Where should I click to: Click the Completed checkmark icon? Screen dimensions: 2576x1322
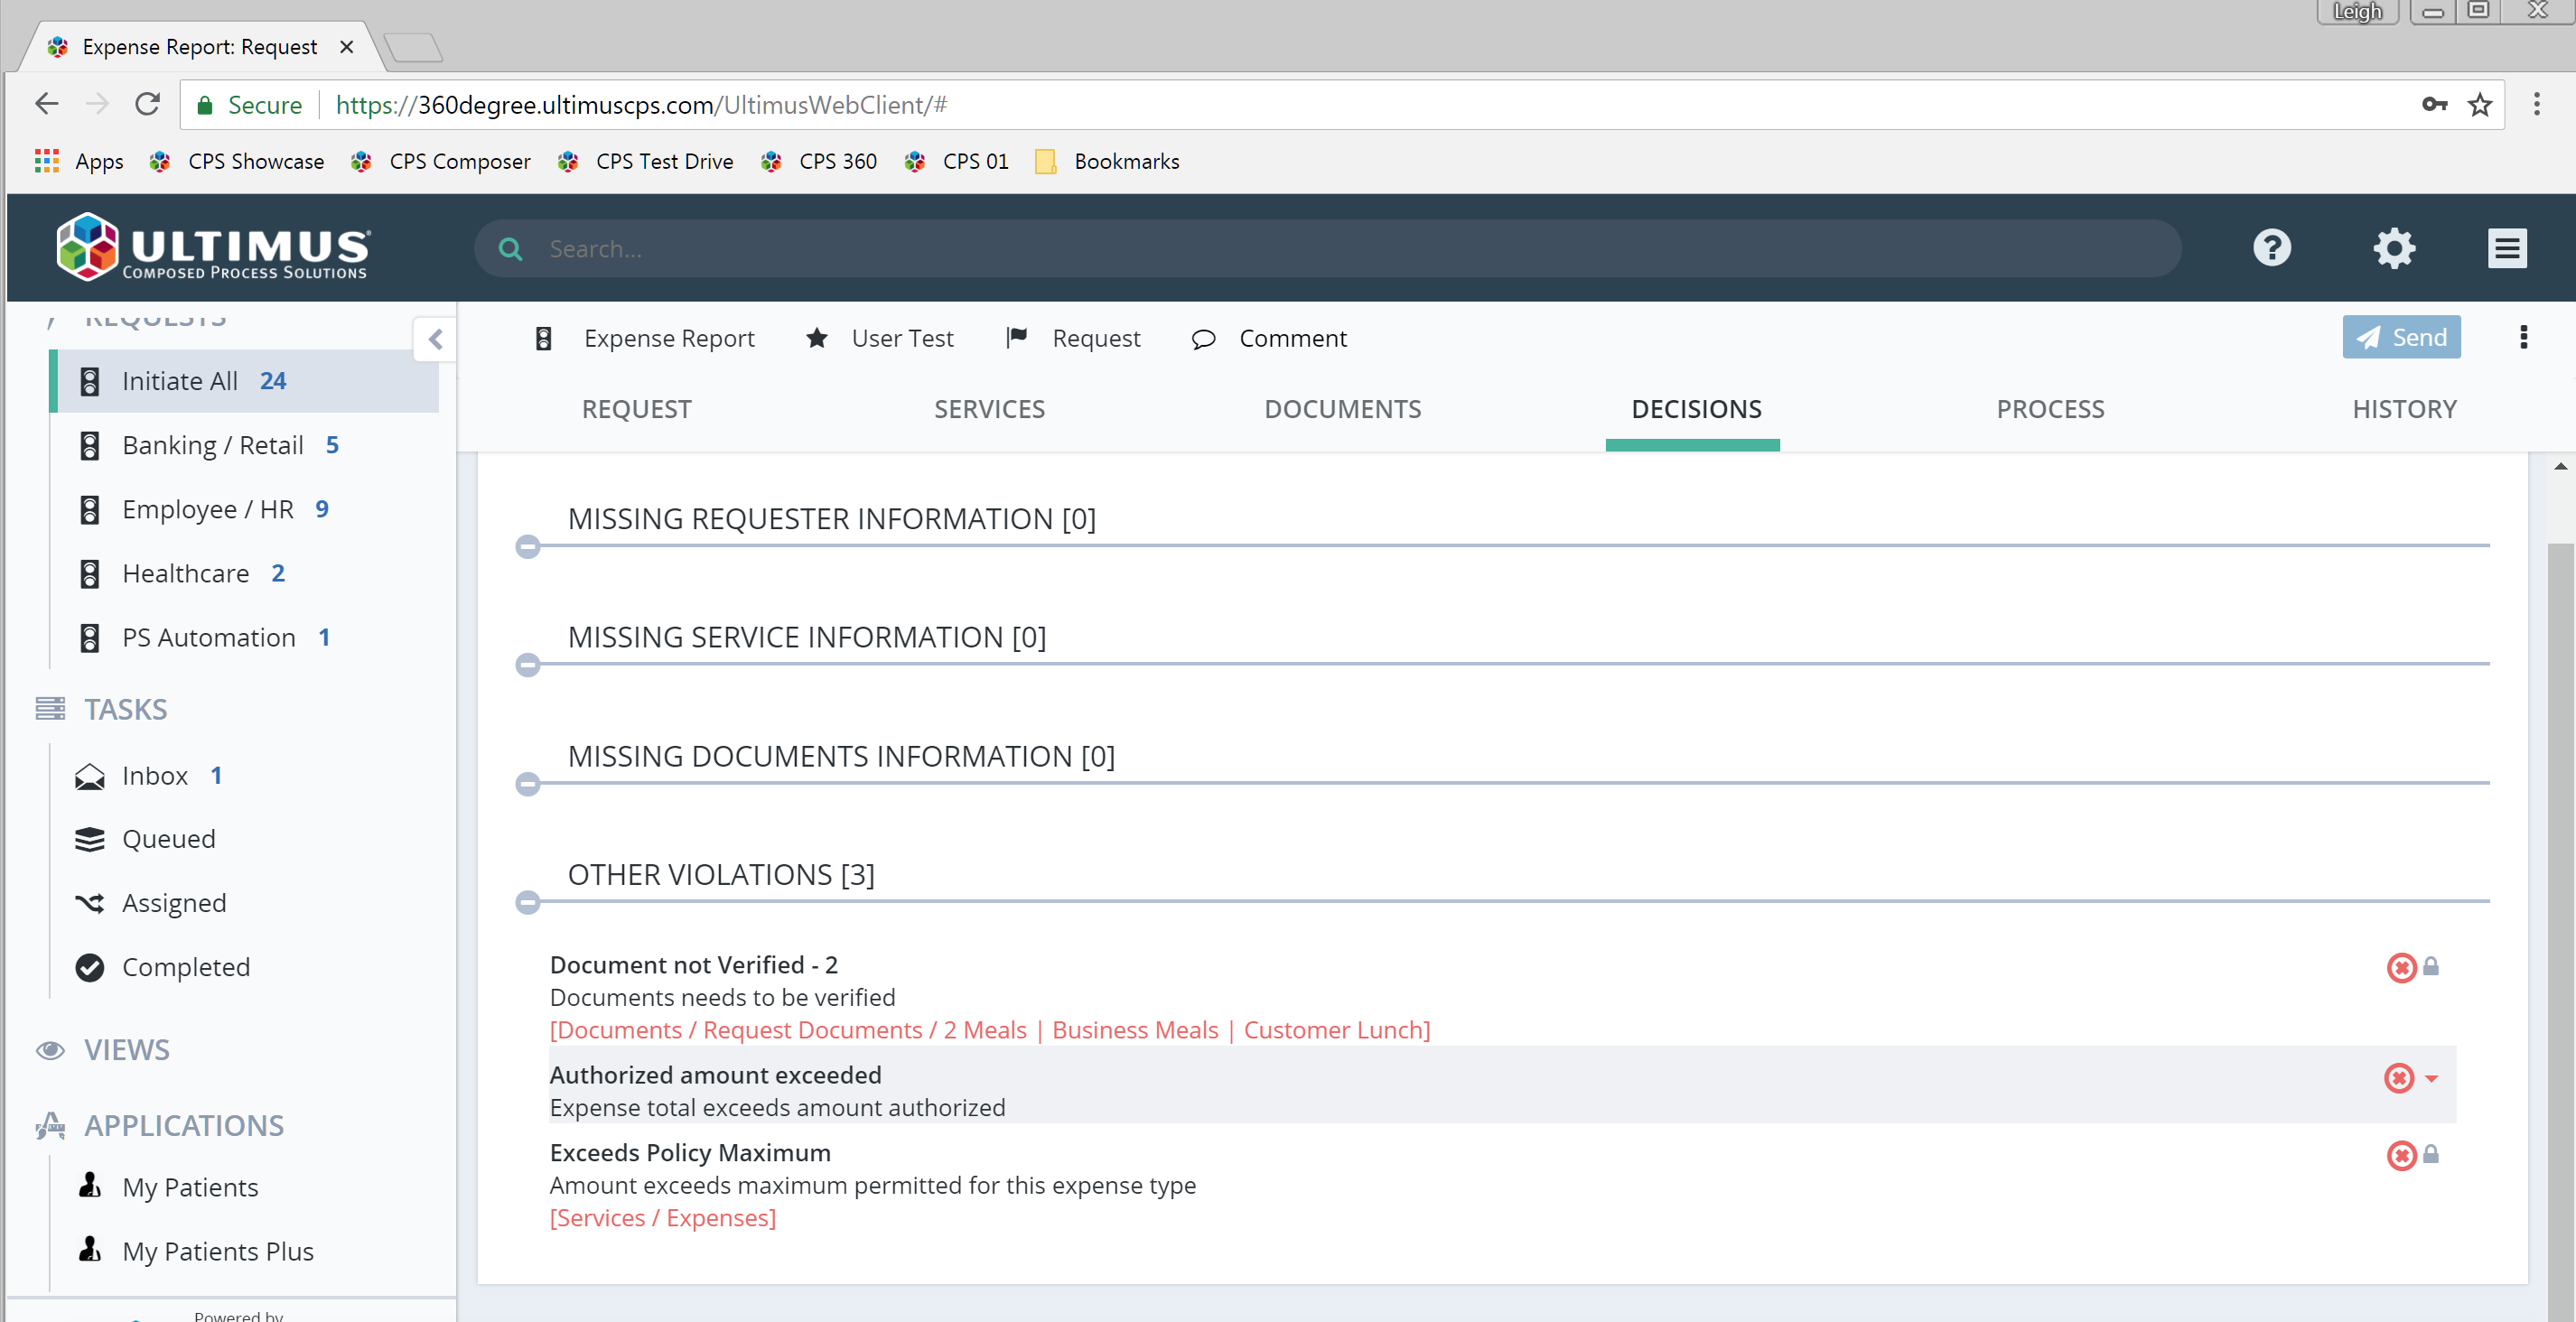point(90,967)
